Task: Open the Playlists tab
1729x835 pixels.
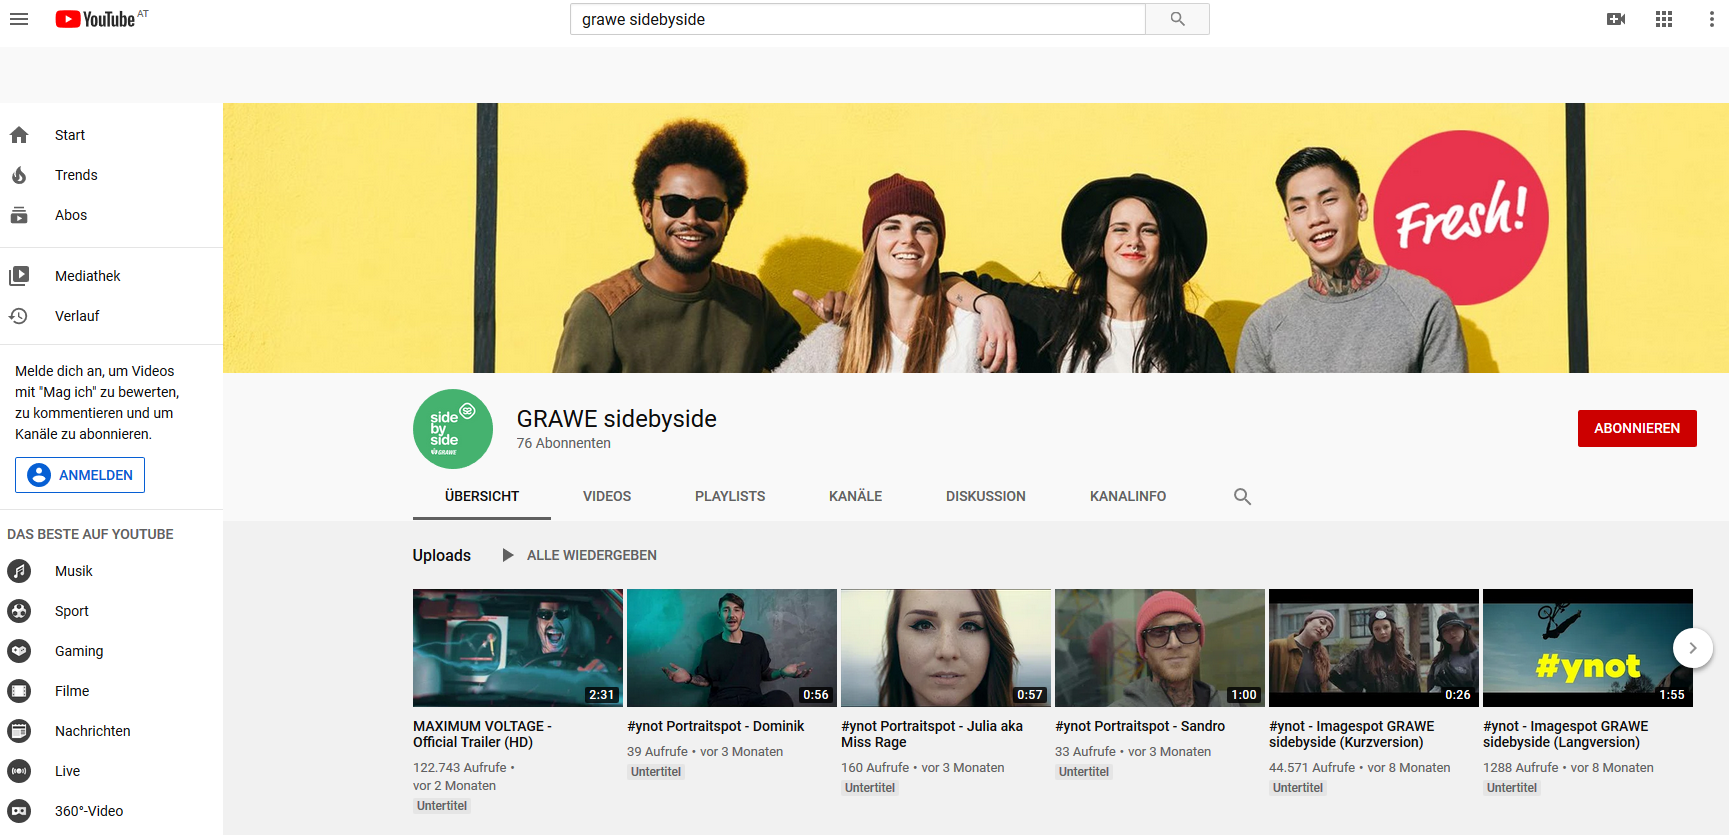Action: (730, 496)
